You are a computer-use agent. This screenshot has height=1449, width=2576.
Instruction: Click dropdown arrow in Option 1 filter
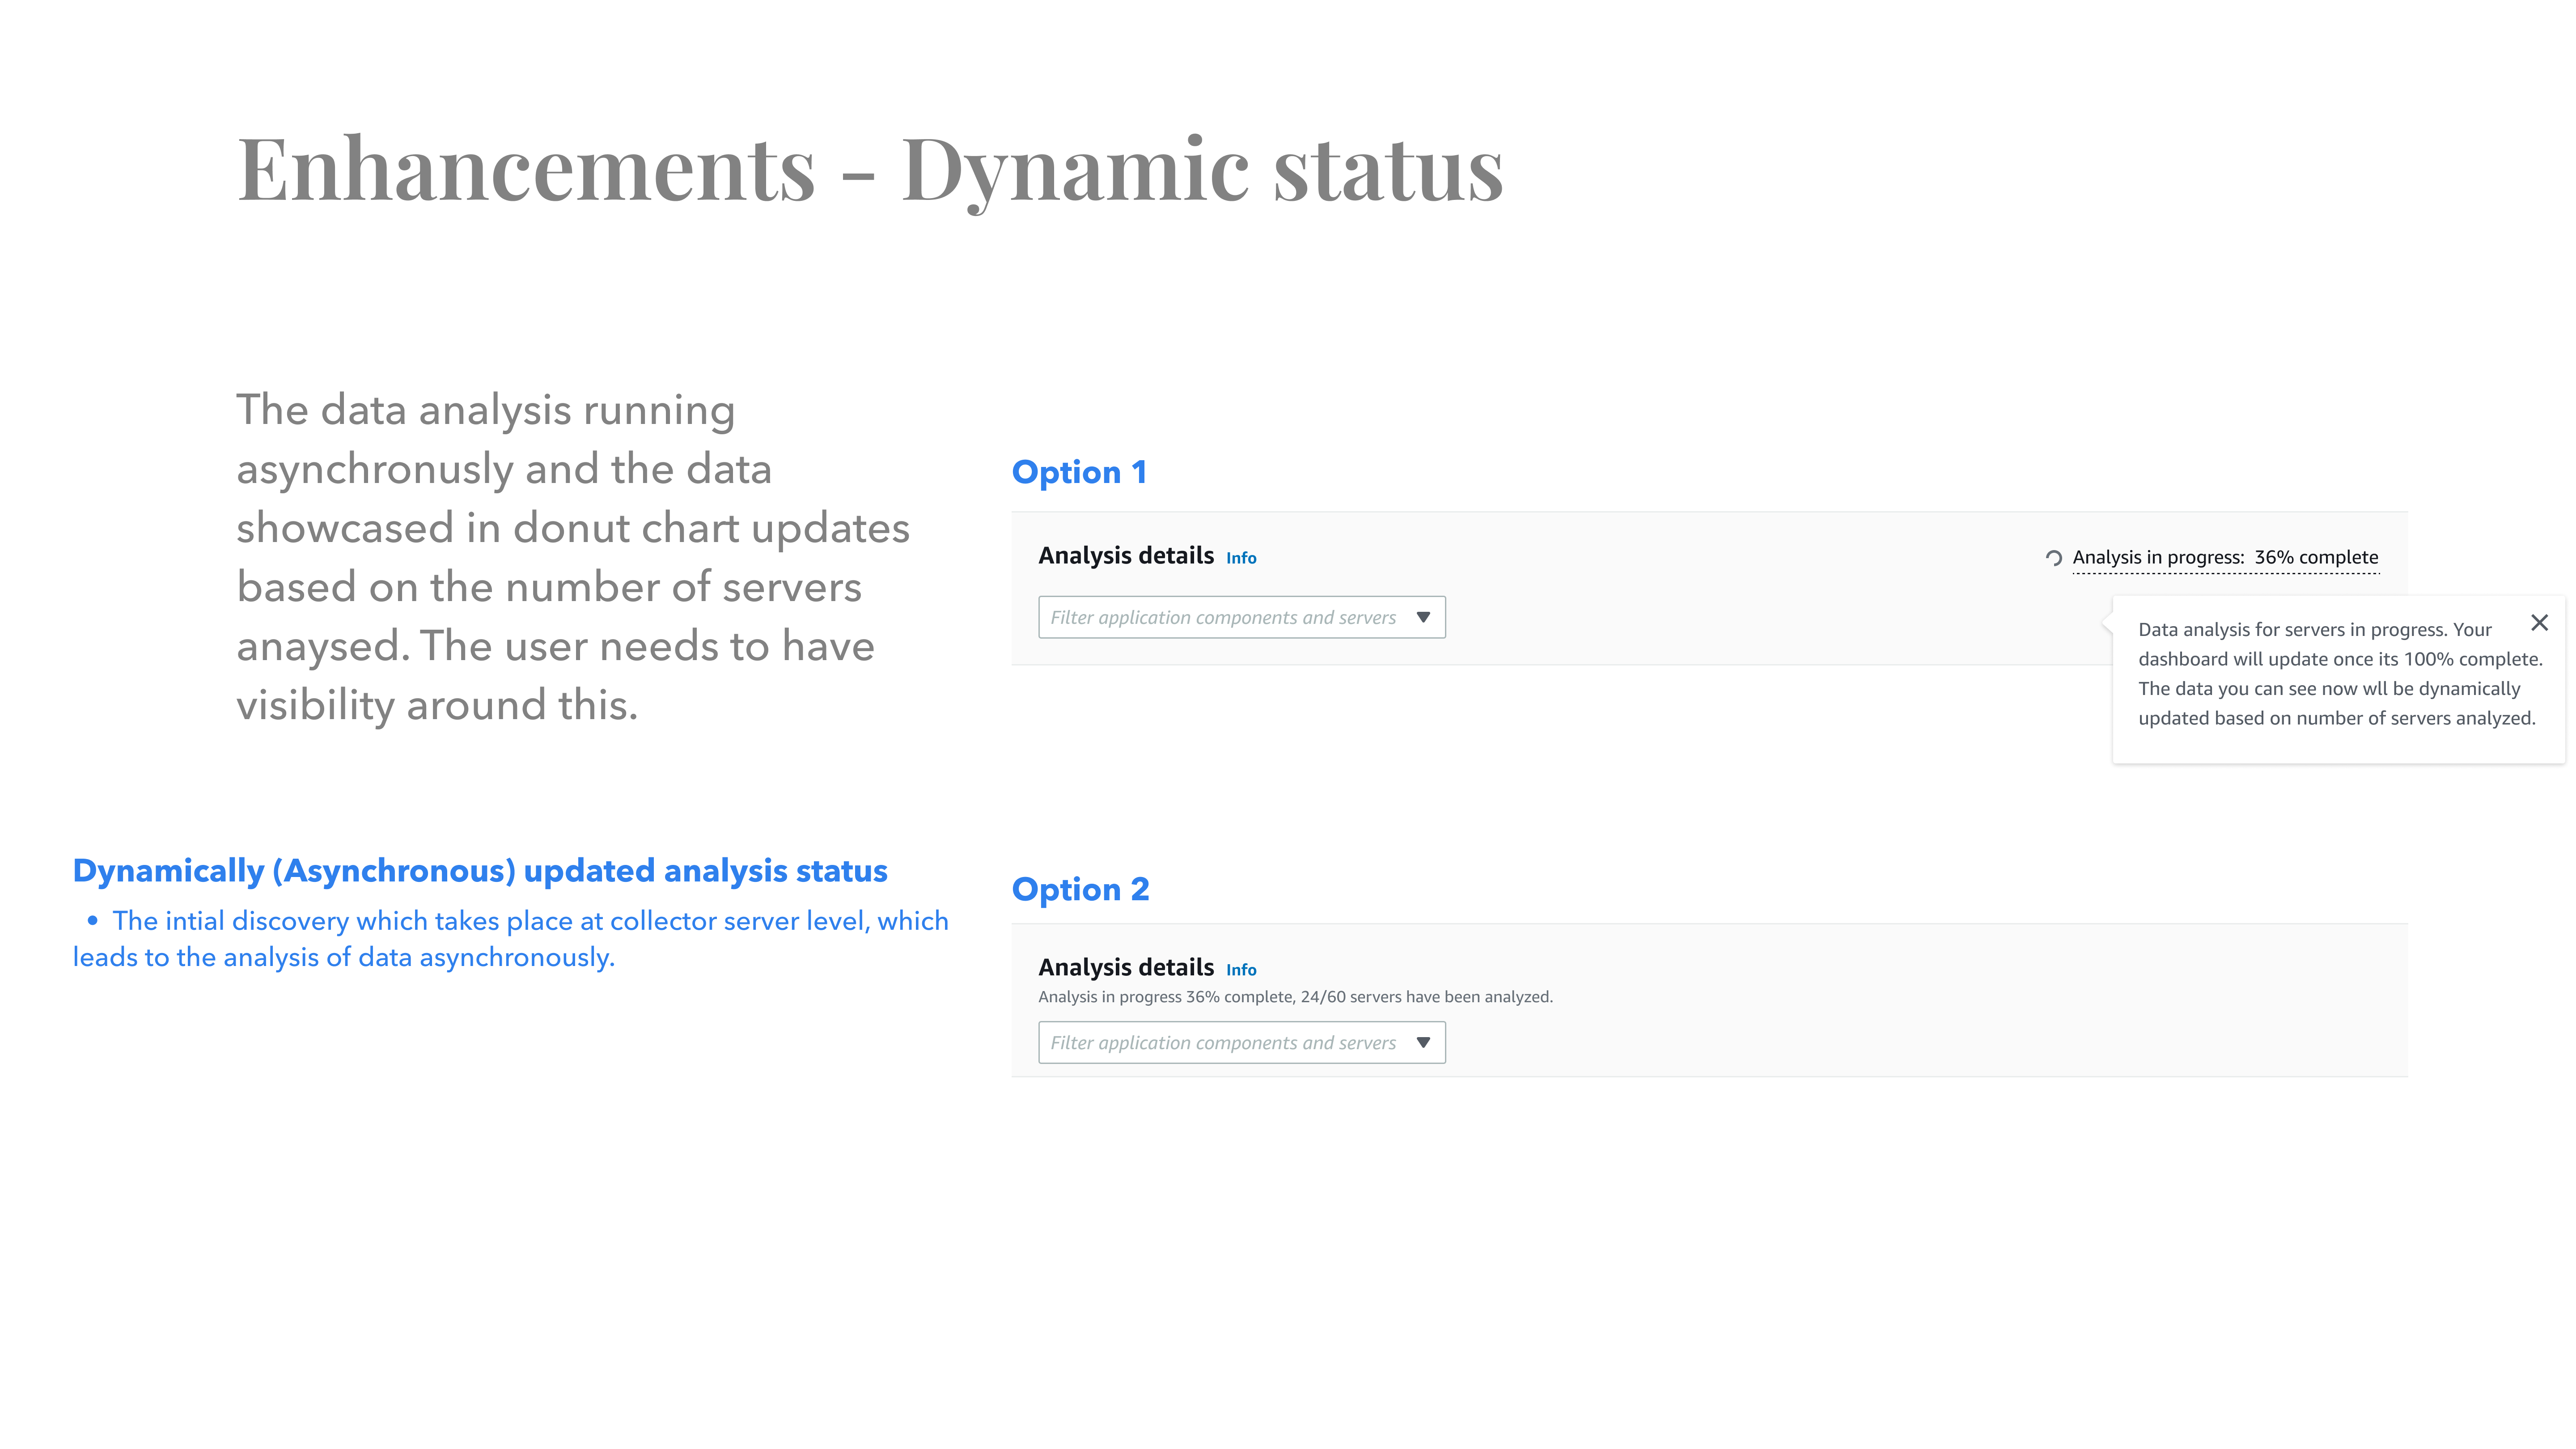[x=1423, y=617]
